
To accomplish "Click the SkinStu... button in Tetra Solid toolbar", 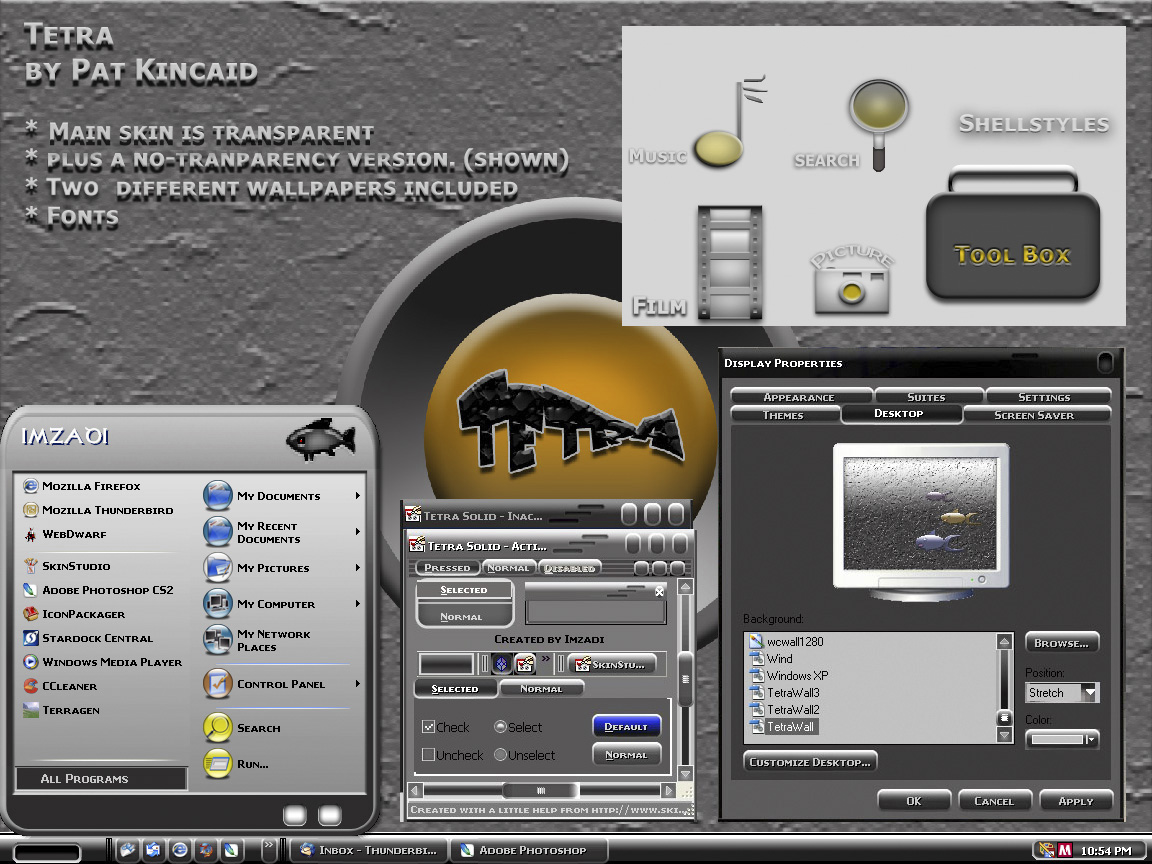I will pos(611,664).
